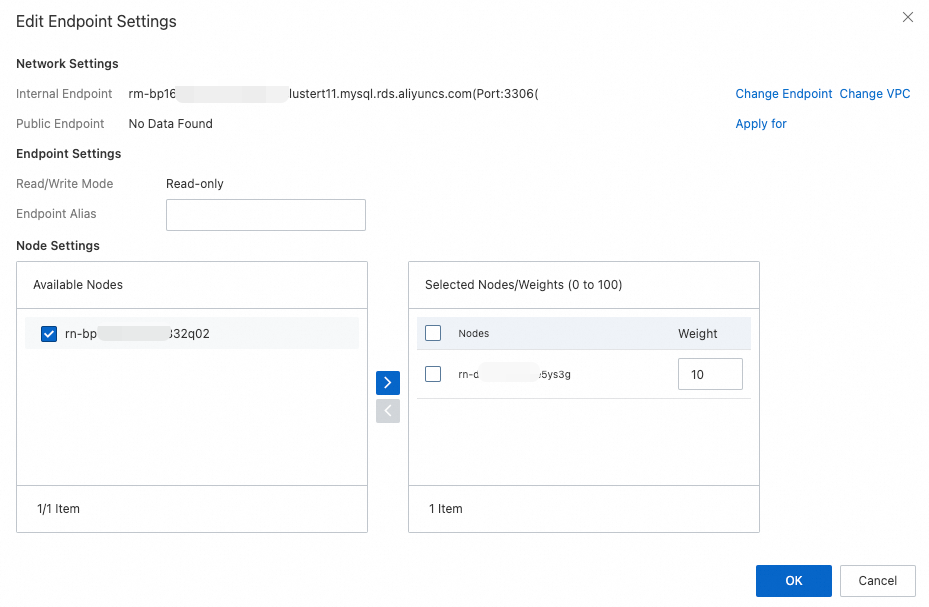
Task: Focus the Endpoint Alias text field
Action: click(265, 215)
